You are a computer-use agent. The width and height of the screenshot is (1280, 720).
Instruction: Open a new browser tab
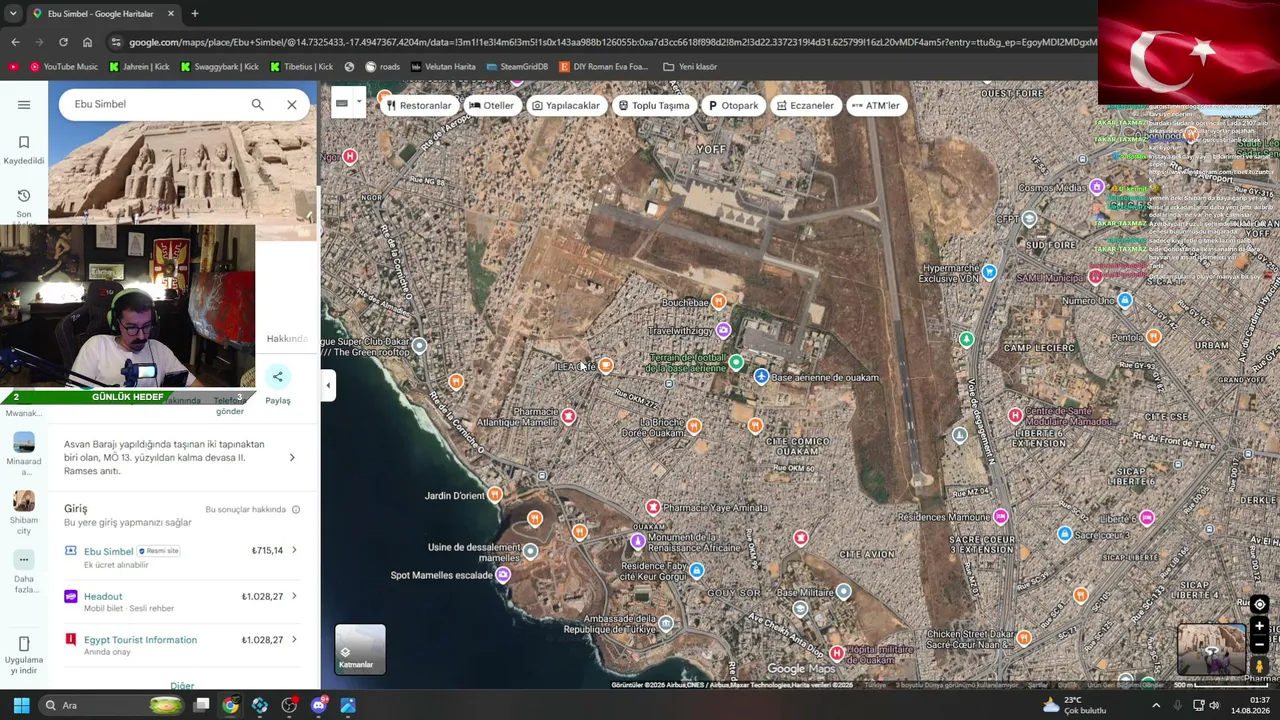(x=195, y=14)
